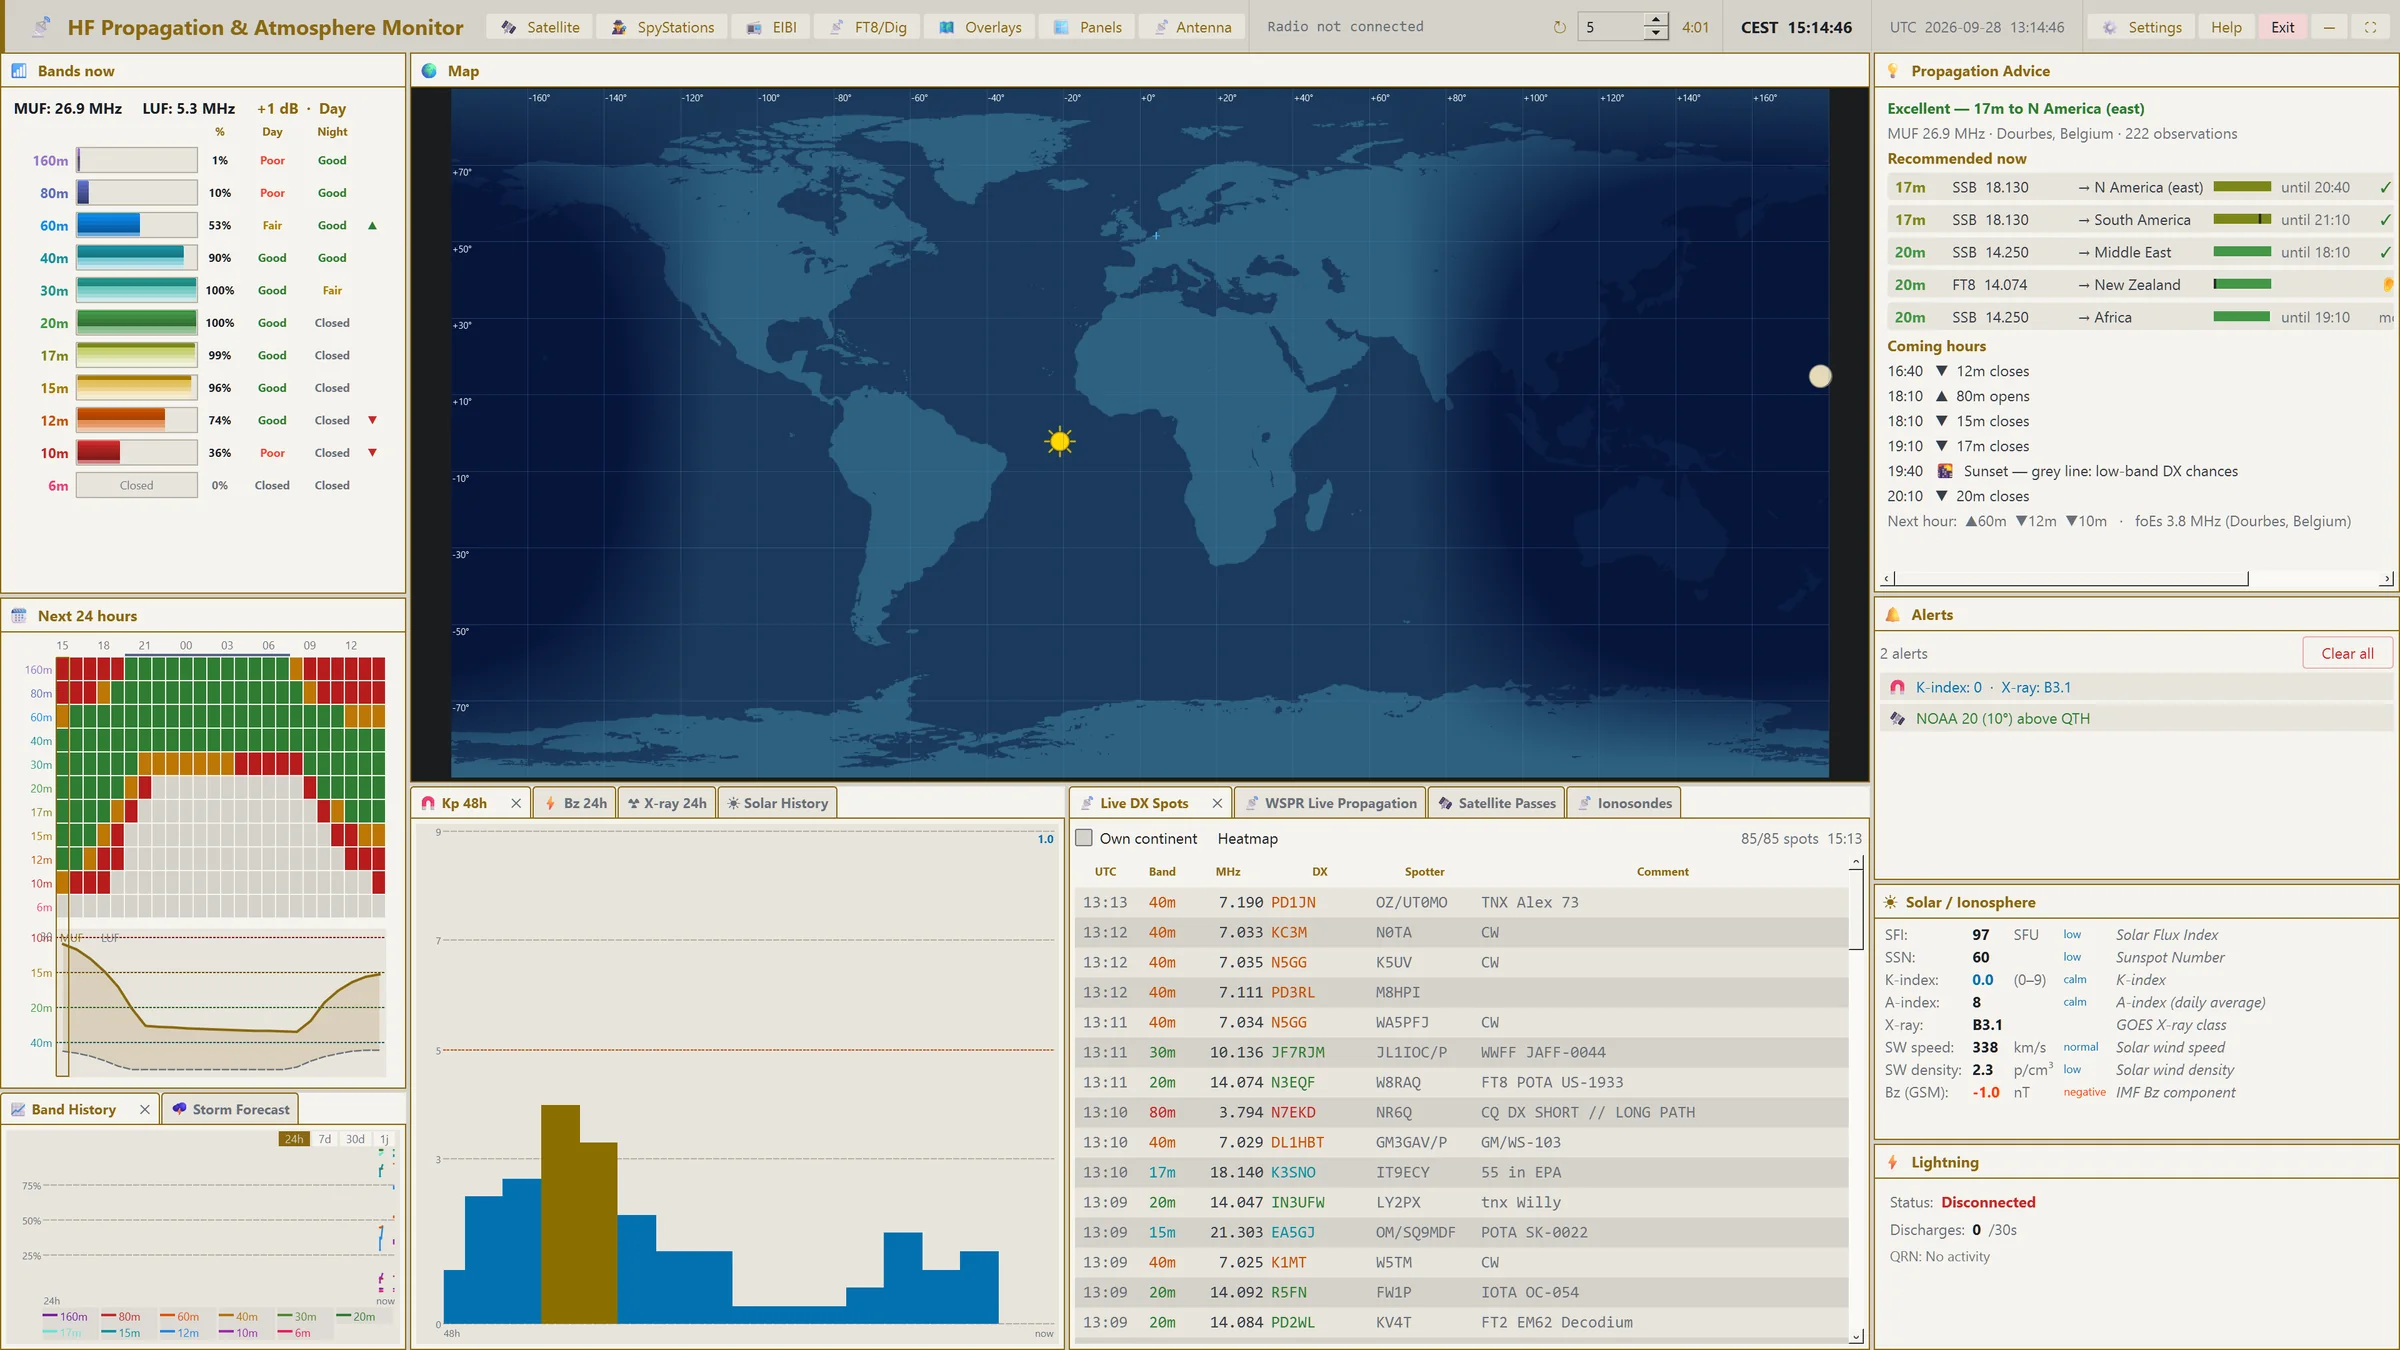Enable the Own continent checkbox

(x=1084, y=838)
